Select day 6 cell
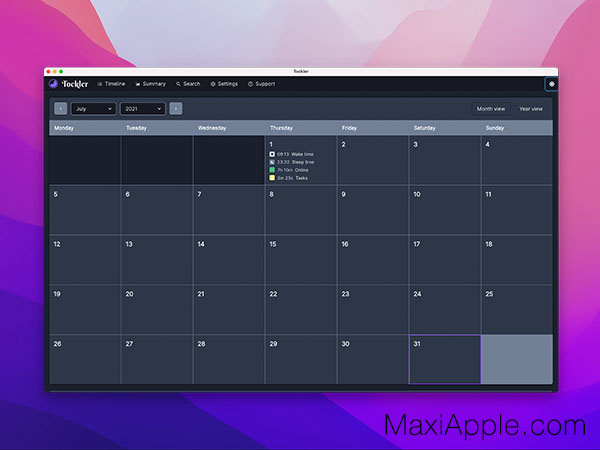Viewport: 600px width, 450px height. pos(157,210)
